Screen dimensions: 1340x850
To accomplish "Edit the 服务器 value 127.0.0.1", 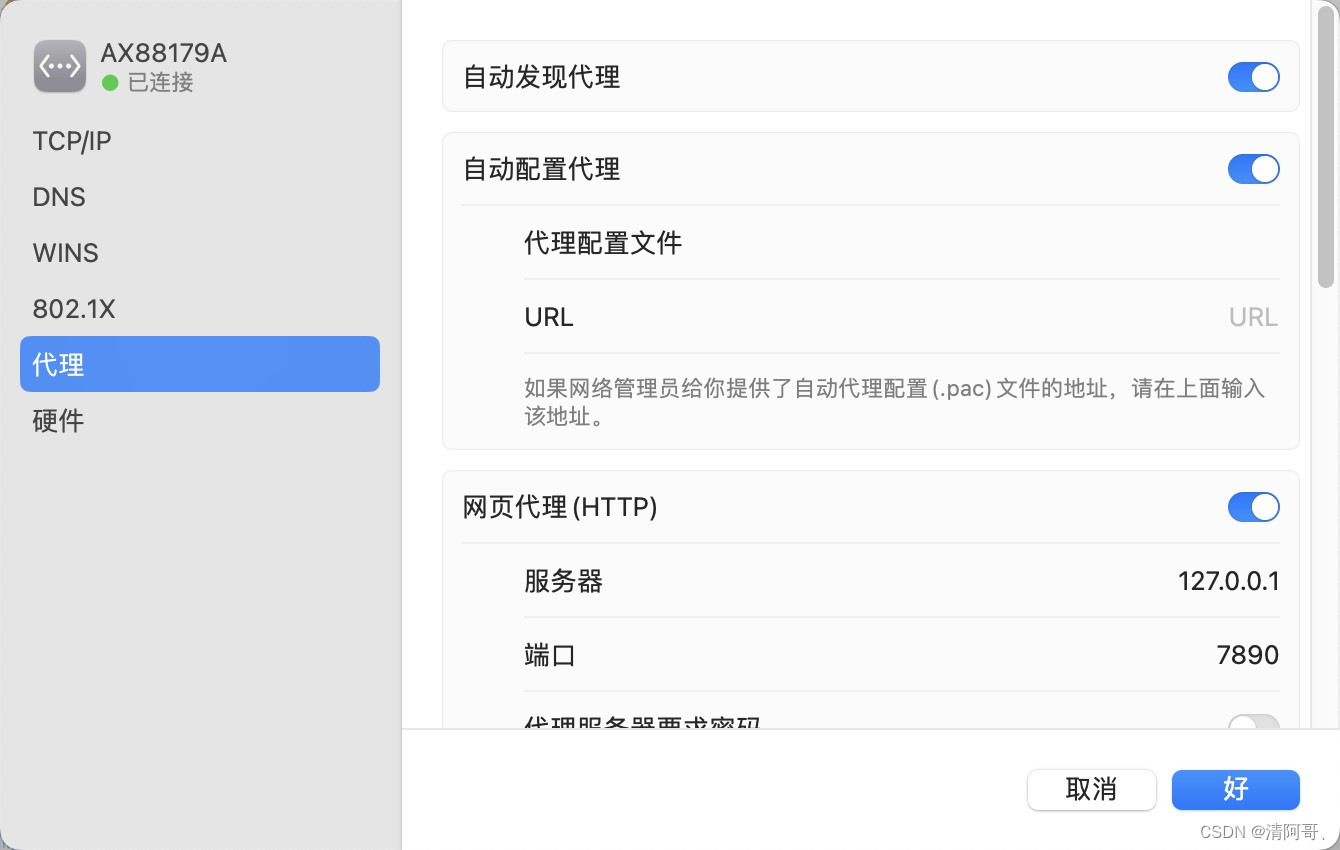I will pos(1229,581).
